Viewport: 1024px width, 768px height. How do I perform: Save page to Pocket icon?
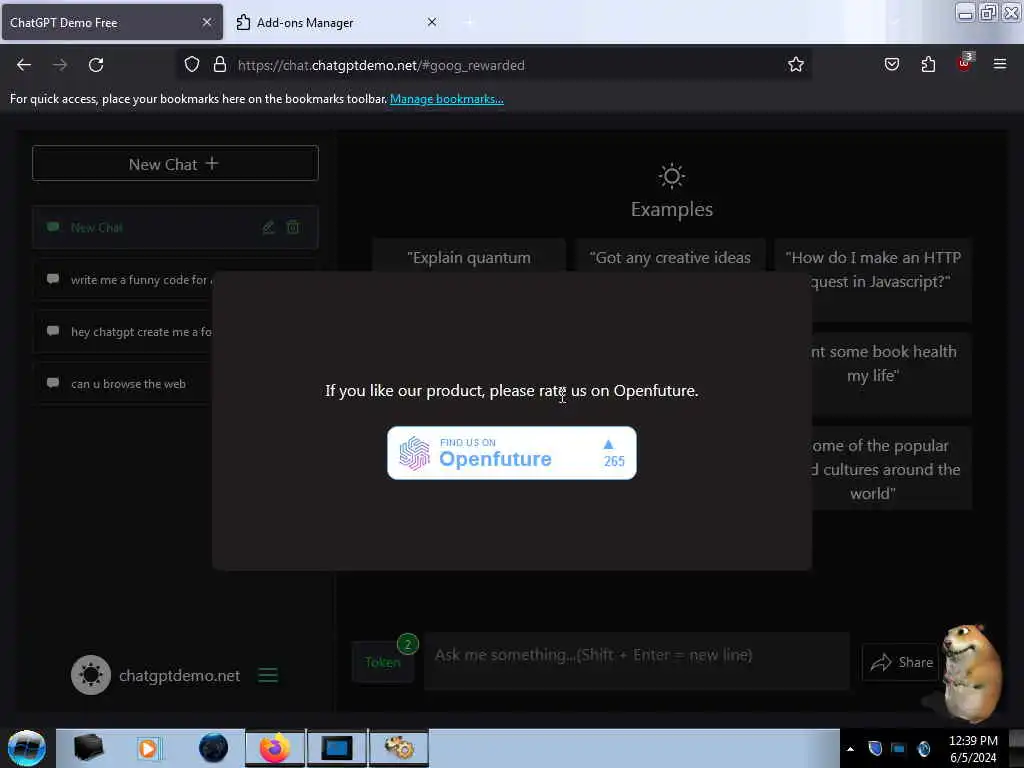(x=891, y=65)
